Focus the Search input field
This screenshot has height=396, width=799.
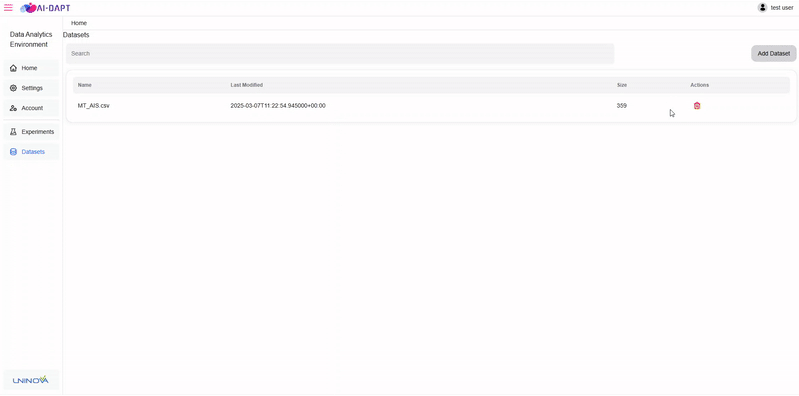[x=340, y=54]
